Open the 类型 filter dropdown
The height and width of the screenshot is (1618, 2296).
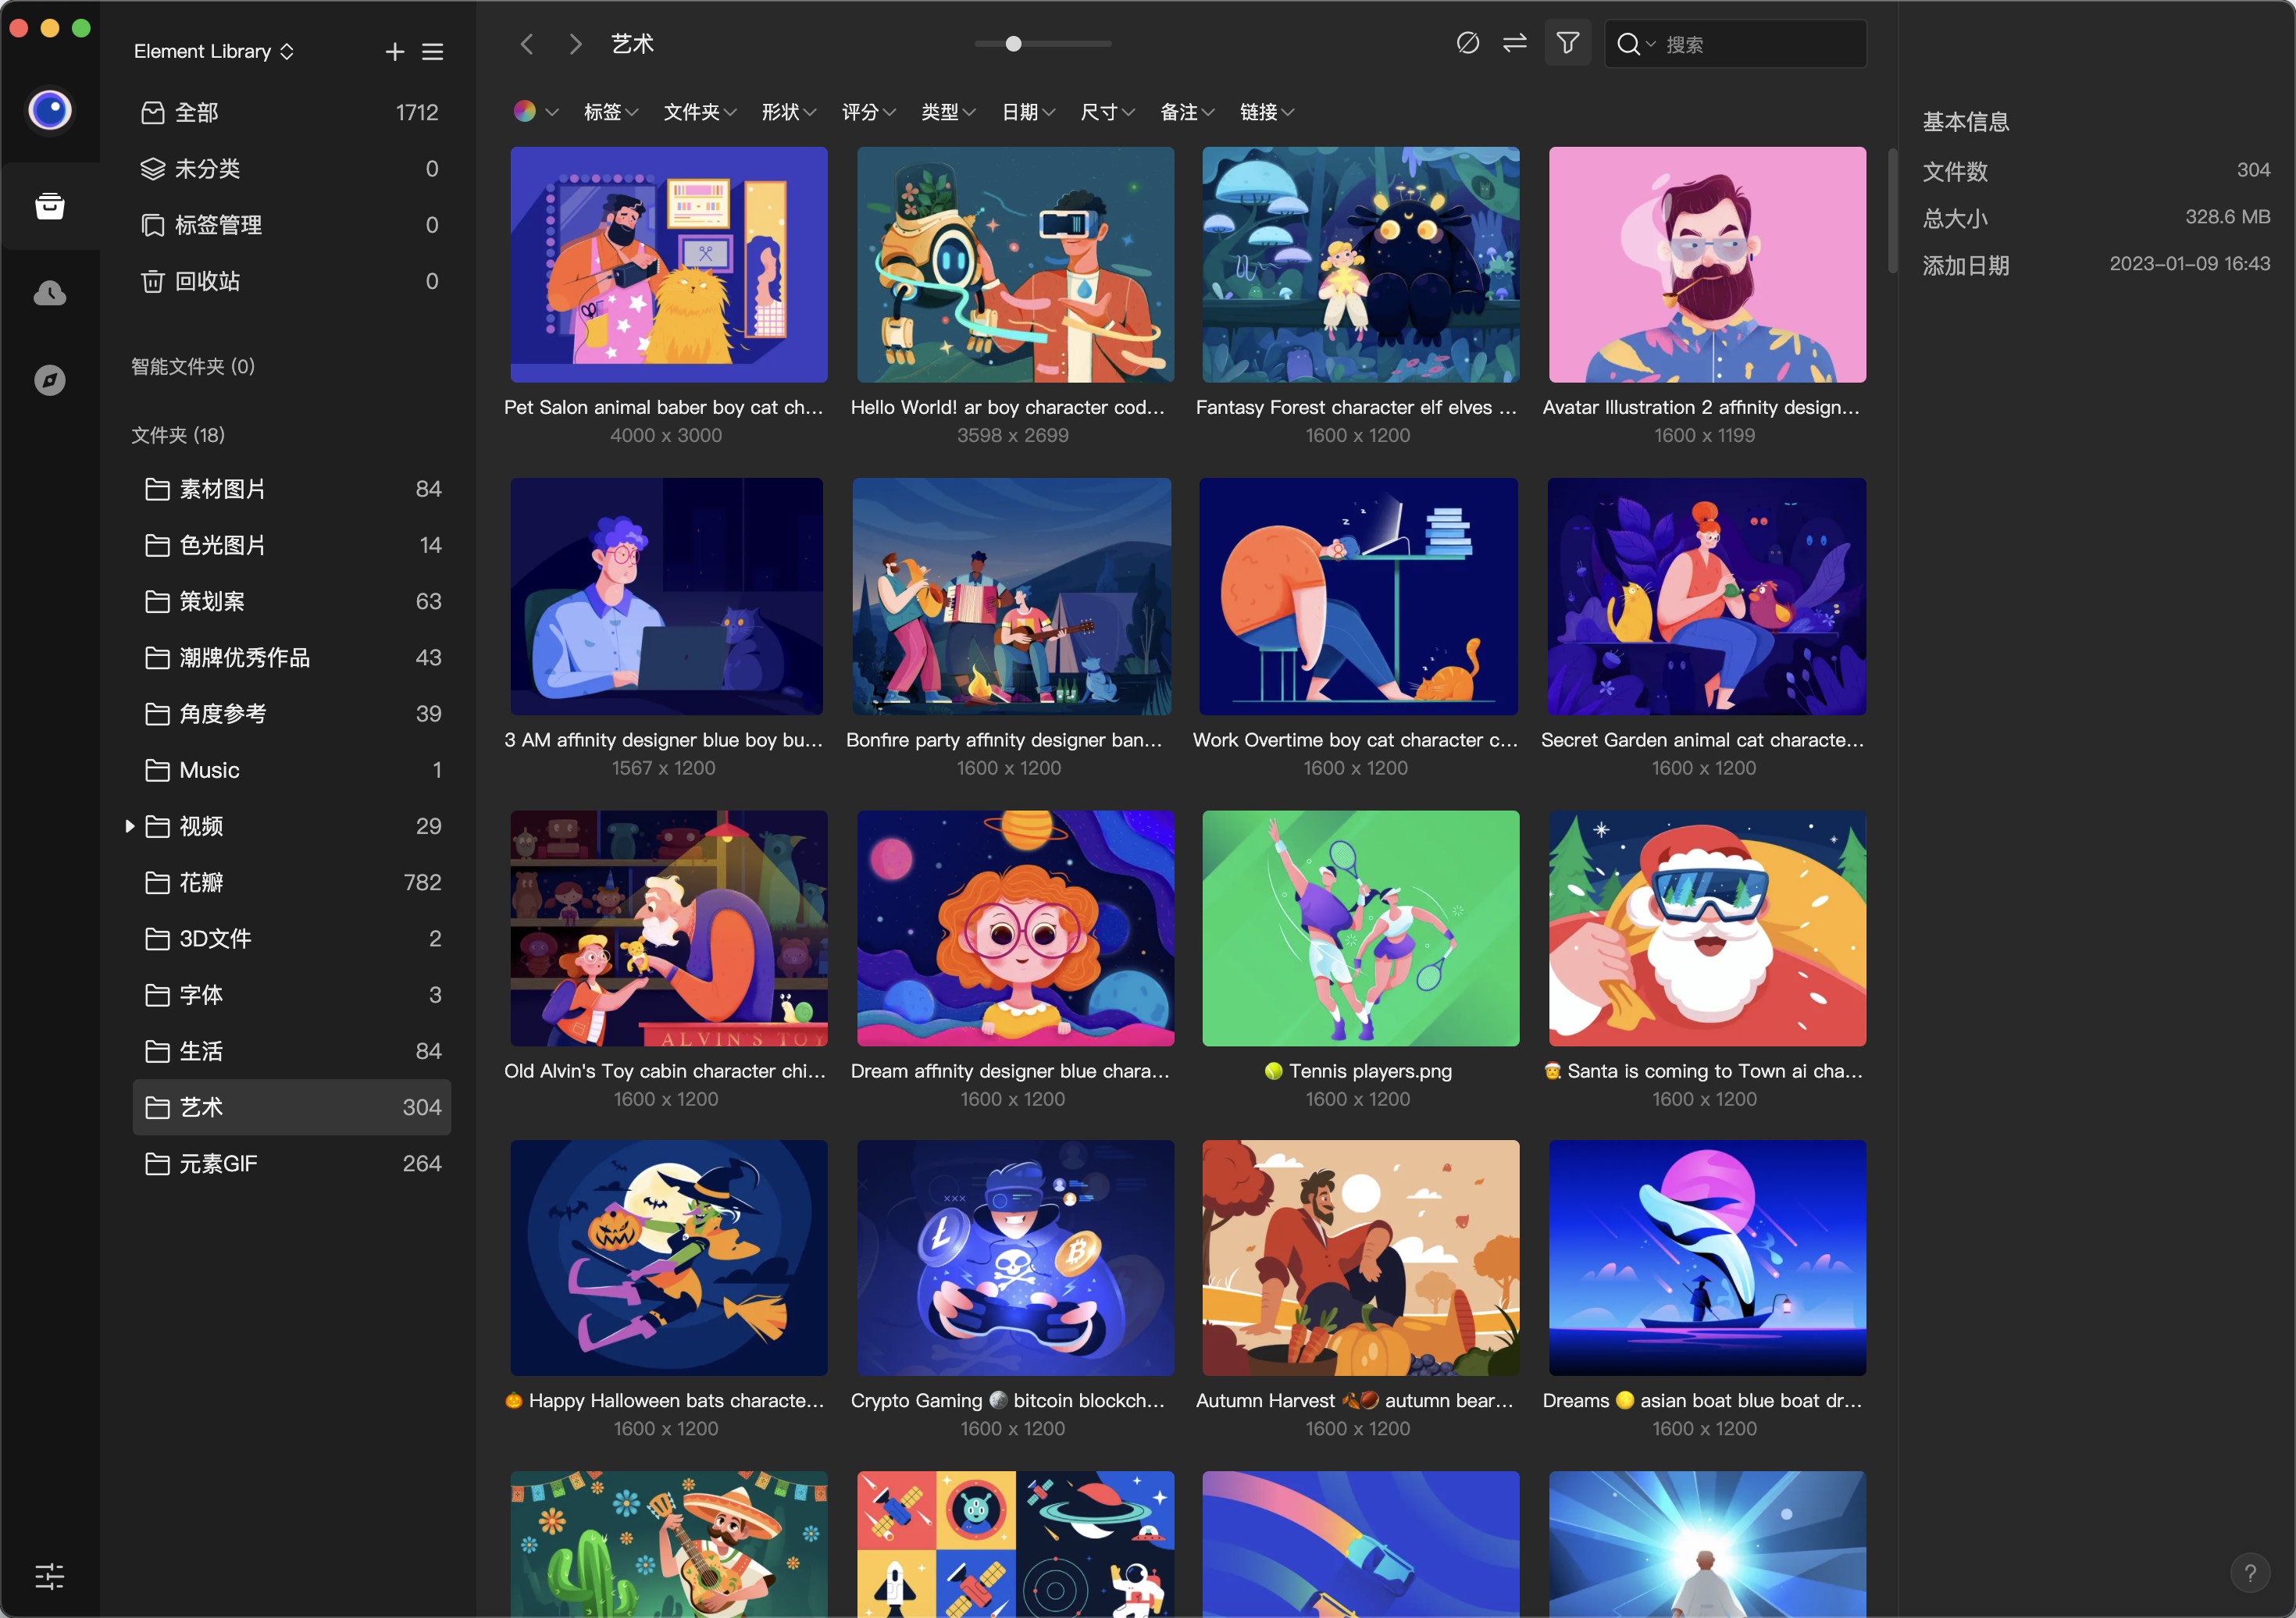tap(948, 112)
